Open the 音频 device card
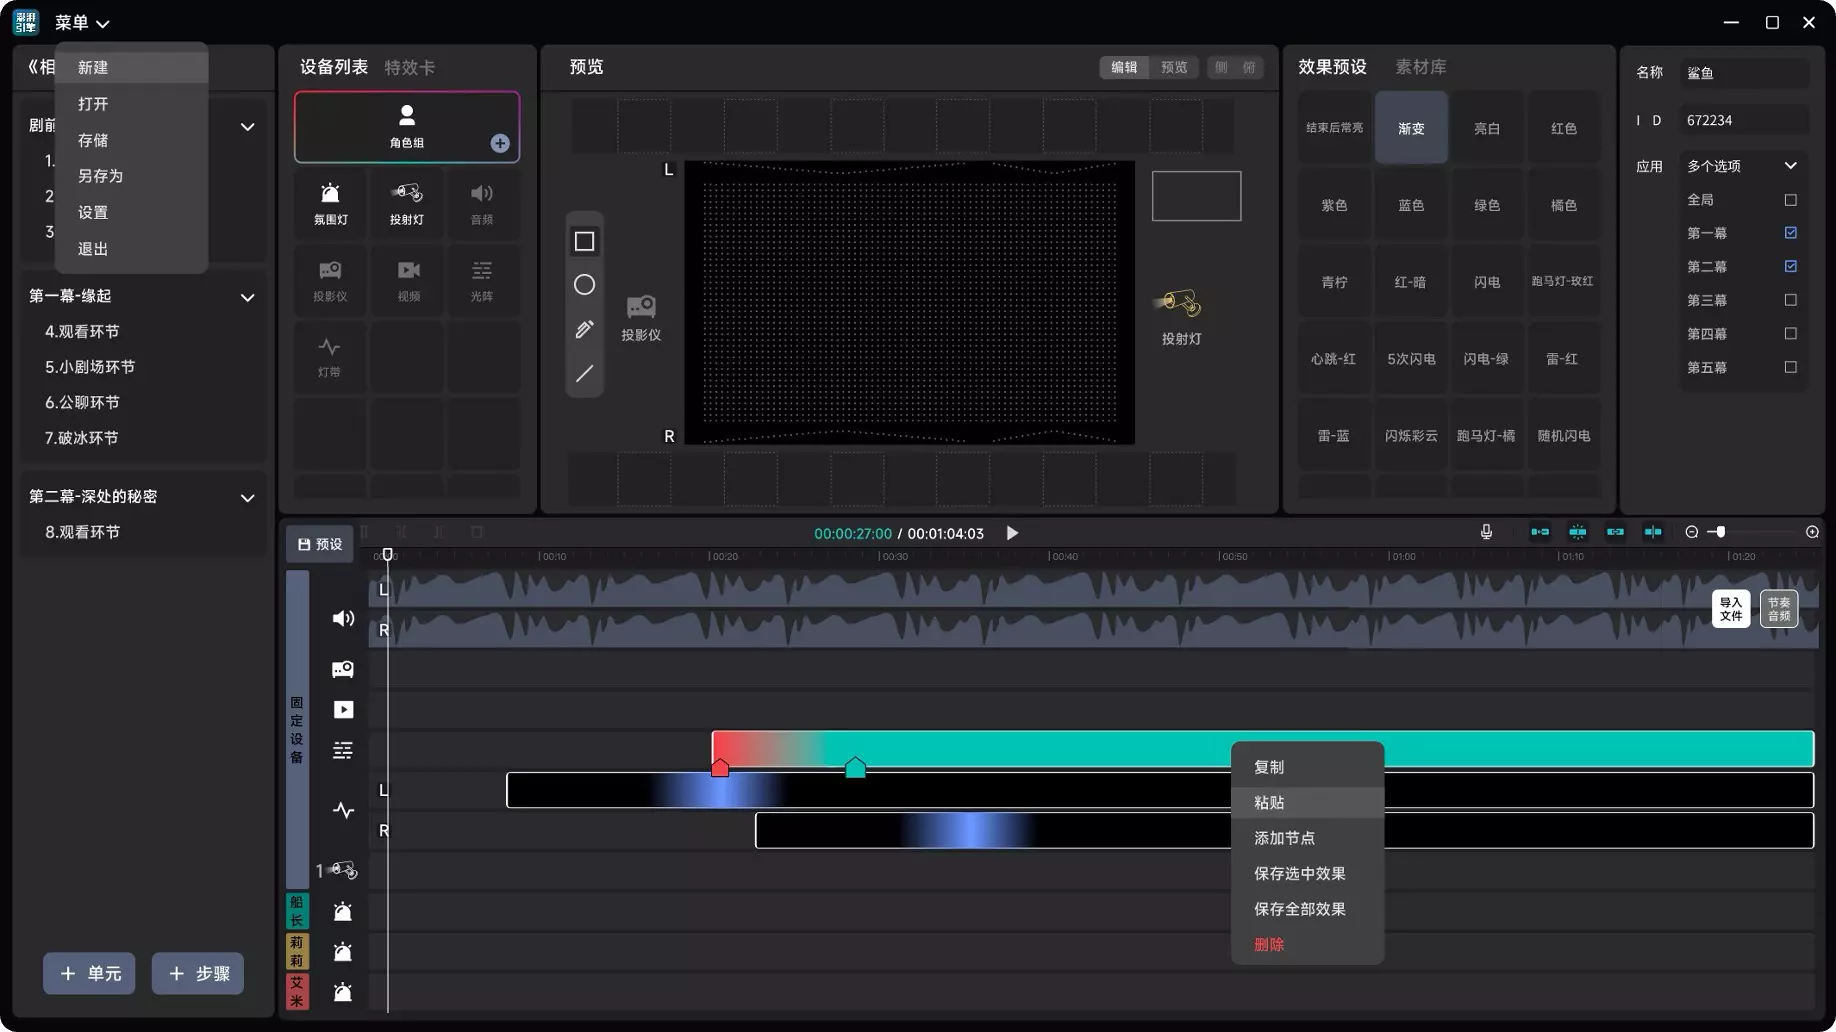Image resolution: width=1836 pixels, height=1032 pixels. tap(483, 203)
